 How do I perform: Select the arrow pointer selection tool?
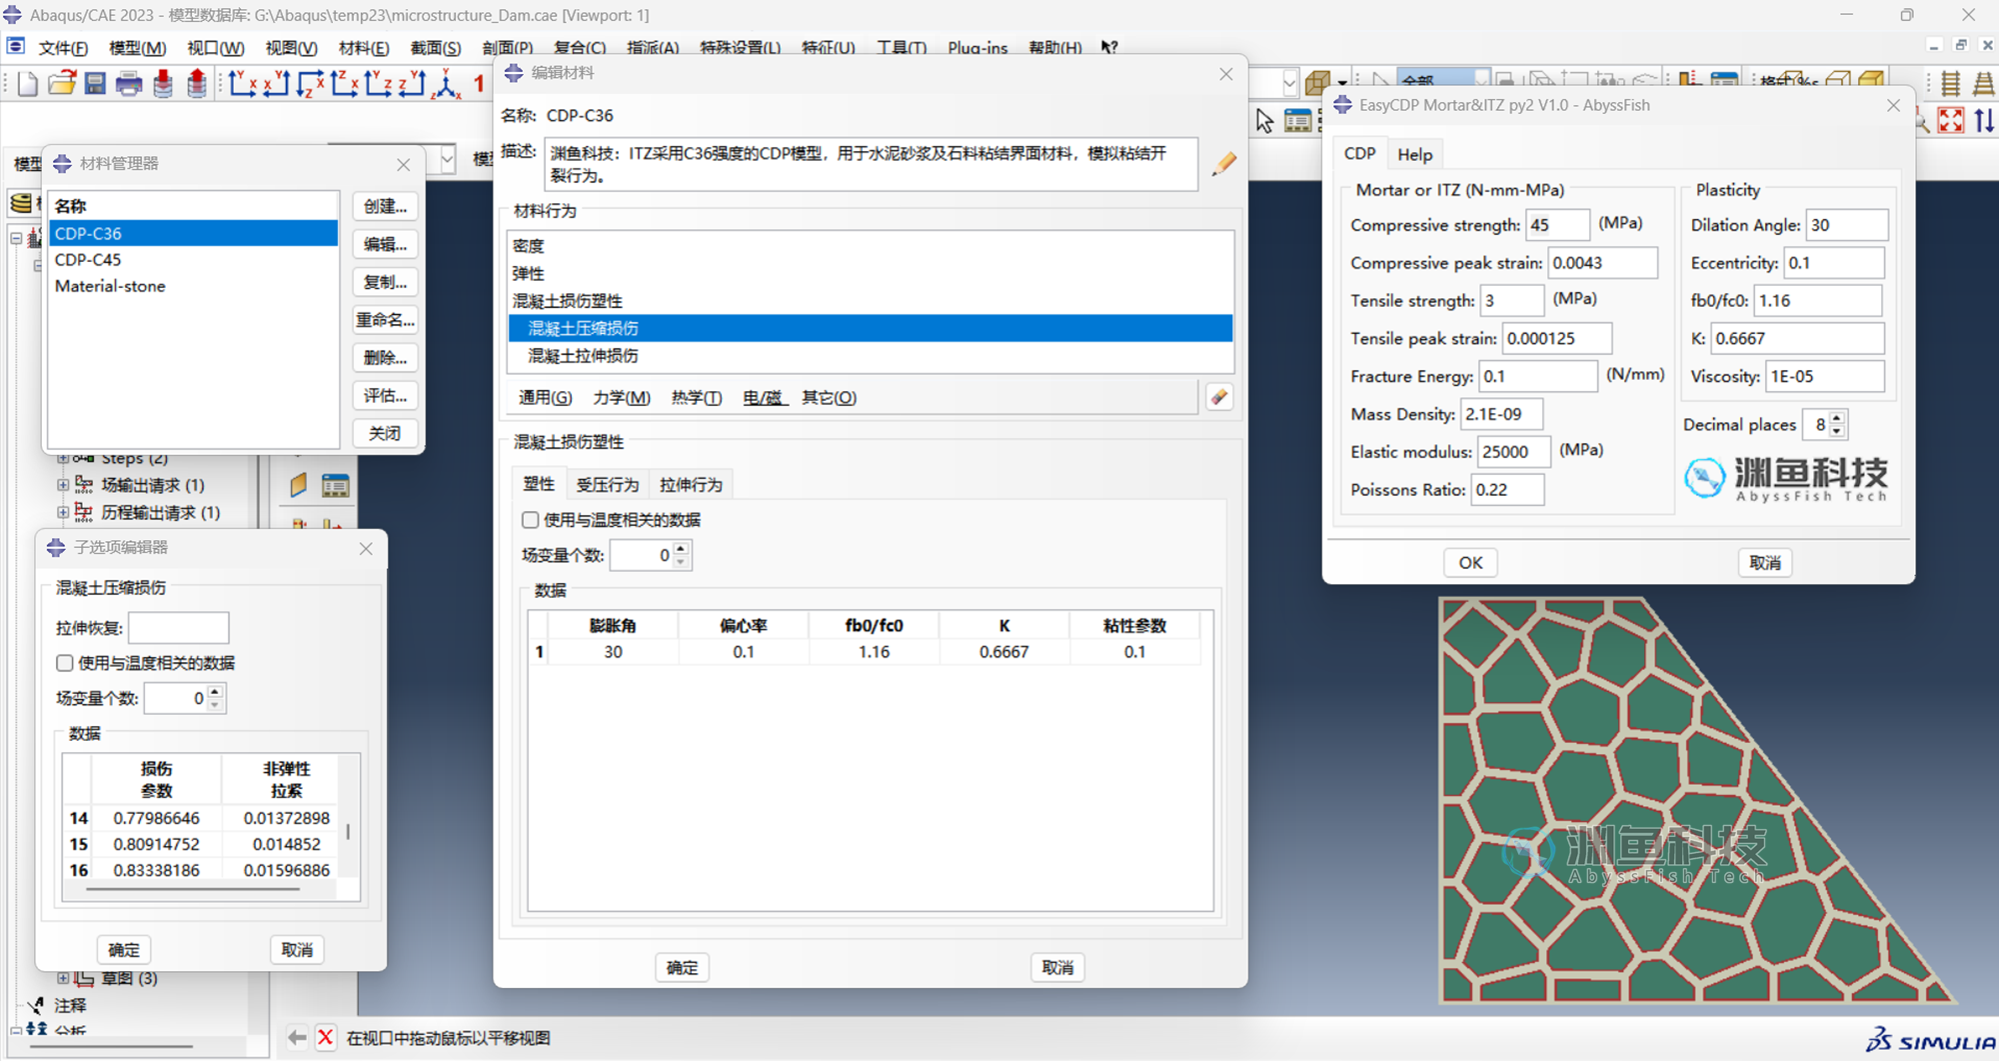coord(1265,121)
